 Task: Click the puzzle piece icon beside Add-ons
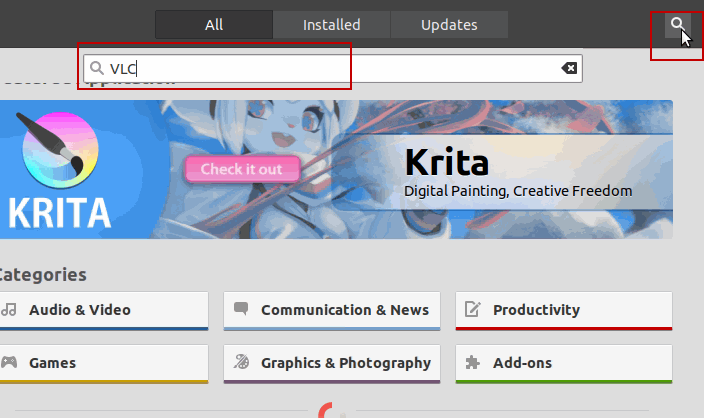[472, 362]
